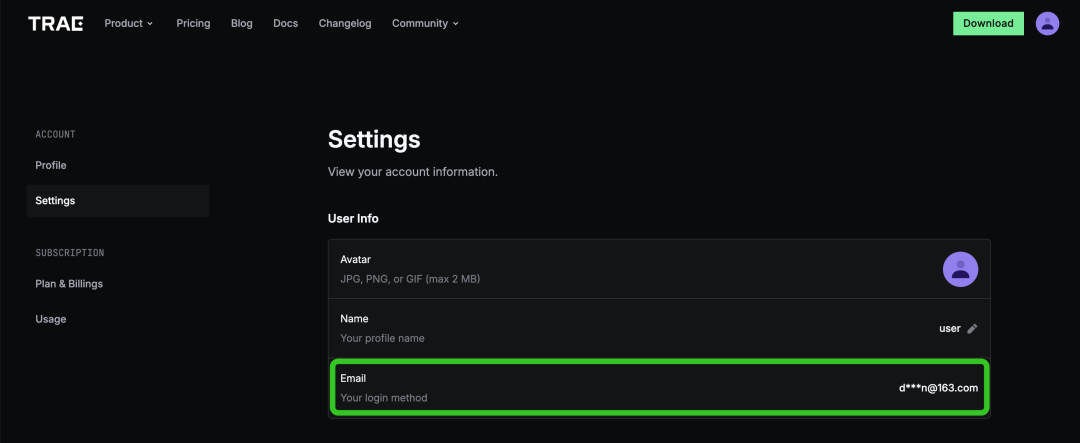Click the pencil icon to edit name
Image resolution: width=1080 pixels, height=443 pixels.
click(x=972, y=329)
